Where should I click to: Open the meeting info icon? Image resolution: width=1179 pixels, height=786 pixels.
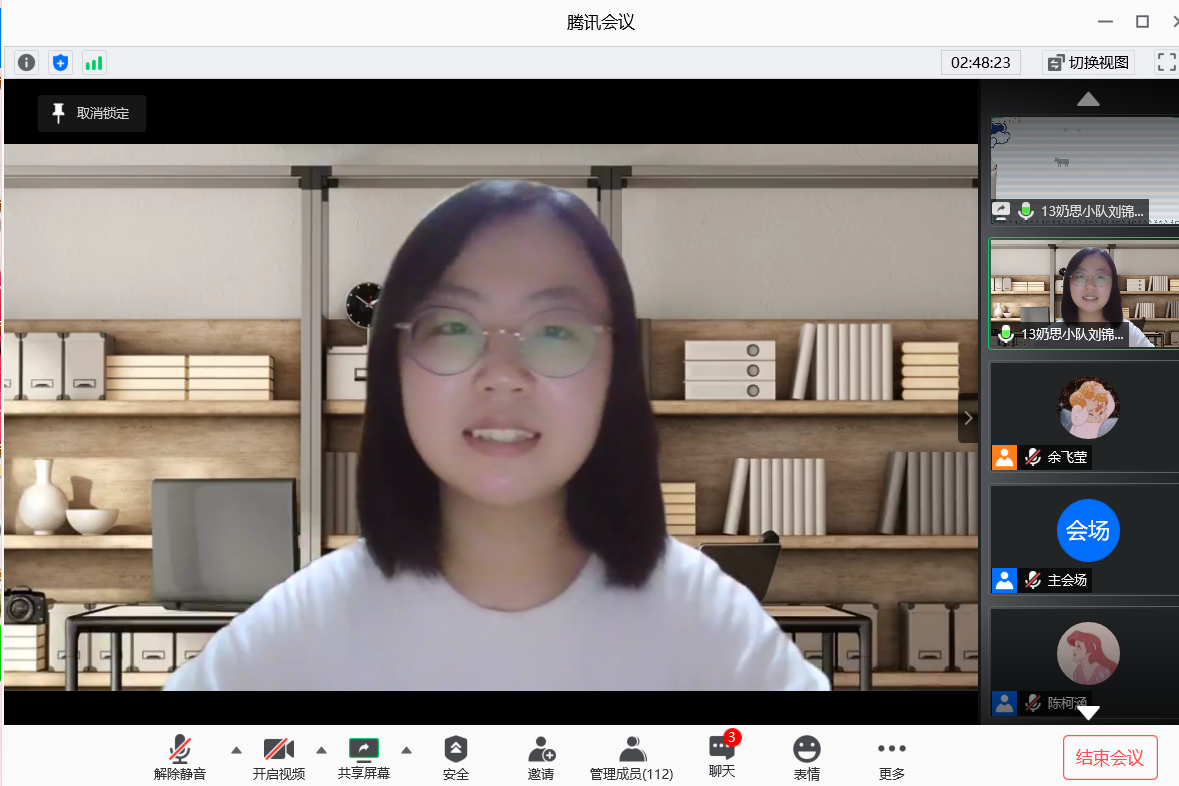point(26,62)
